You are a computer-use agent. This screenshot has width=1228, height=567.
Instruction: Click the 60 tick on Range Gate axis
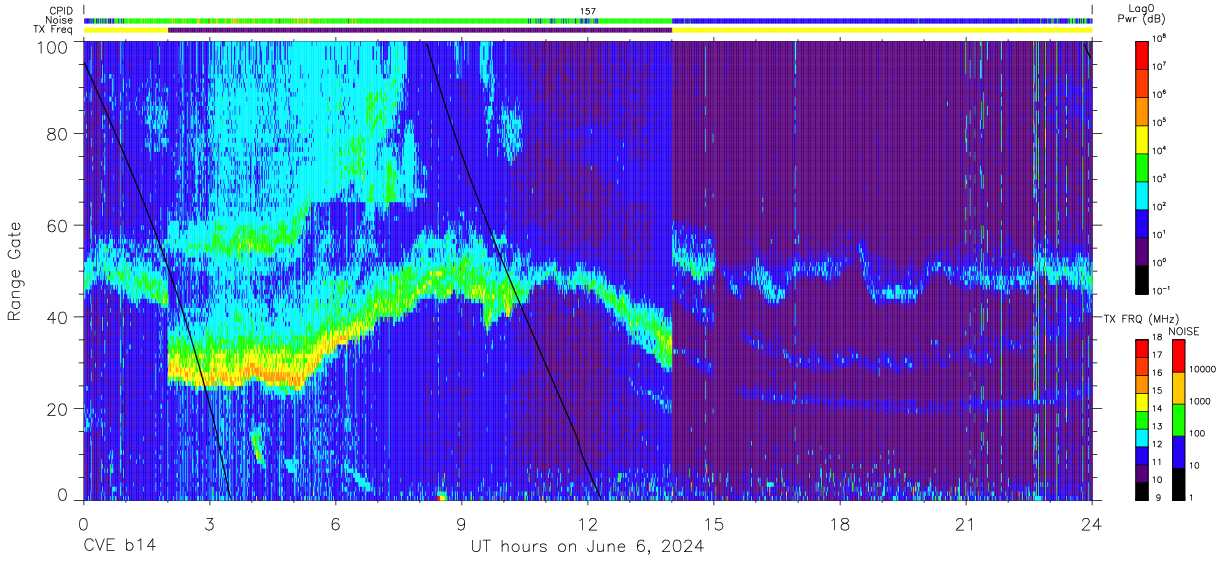[57, 225]
